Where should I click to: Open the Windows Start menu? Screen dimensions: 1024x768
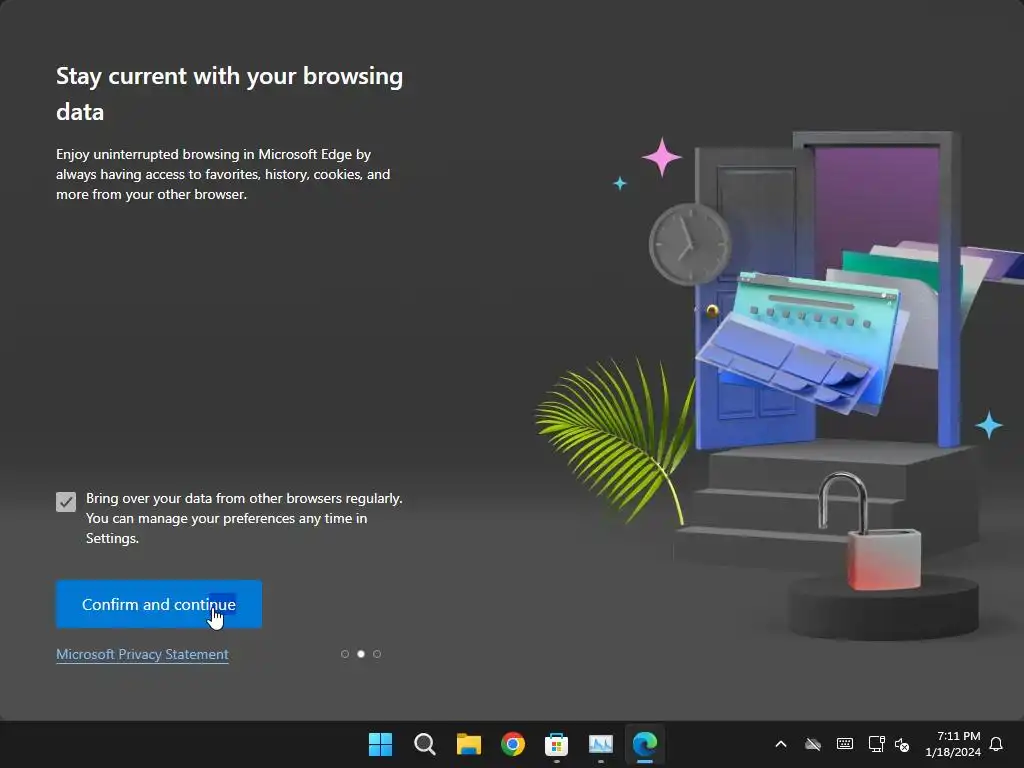tap(380, 744)
